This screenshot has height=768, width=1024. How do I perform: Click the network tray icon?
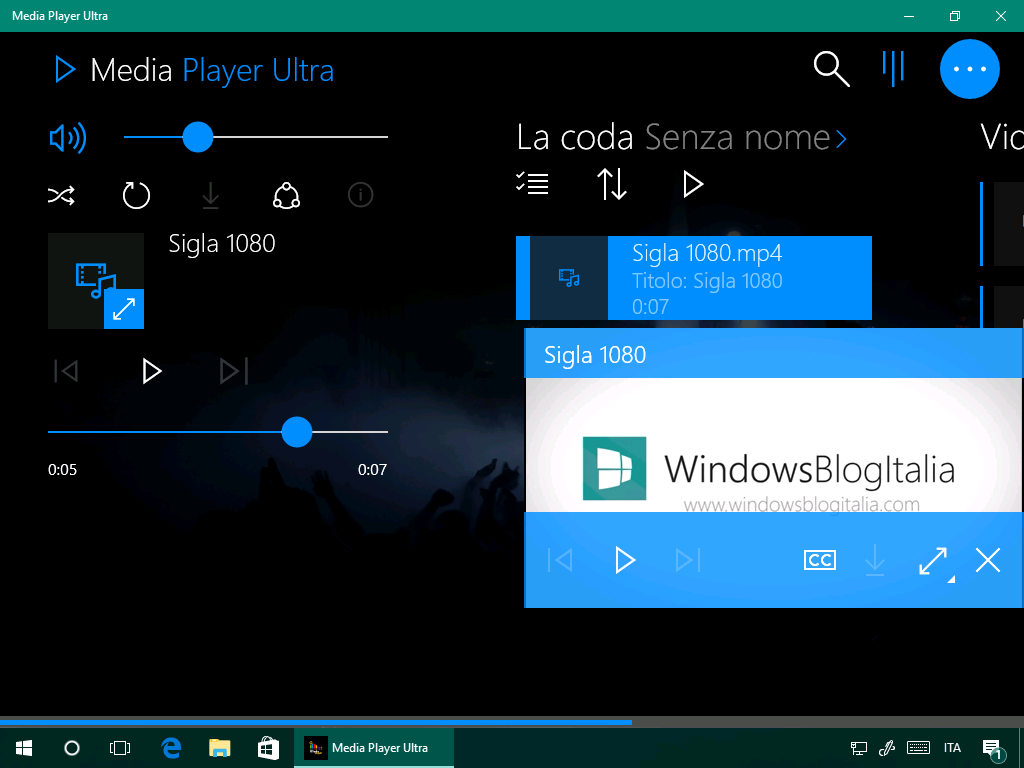click(x=858, y=748)
